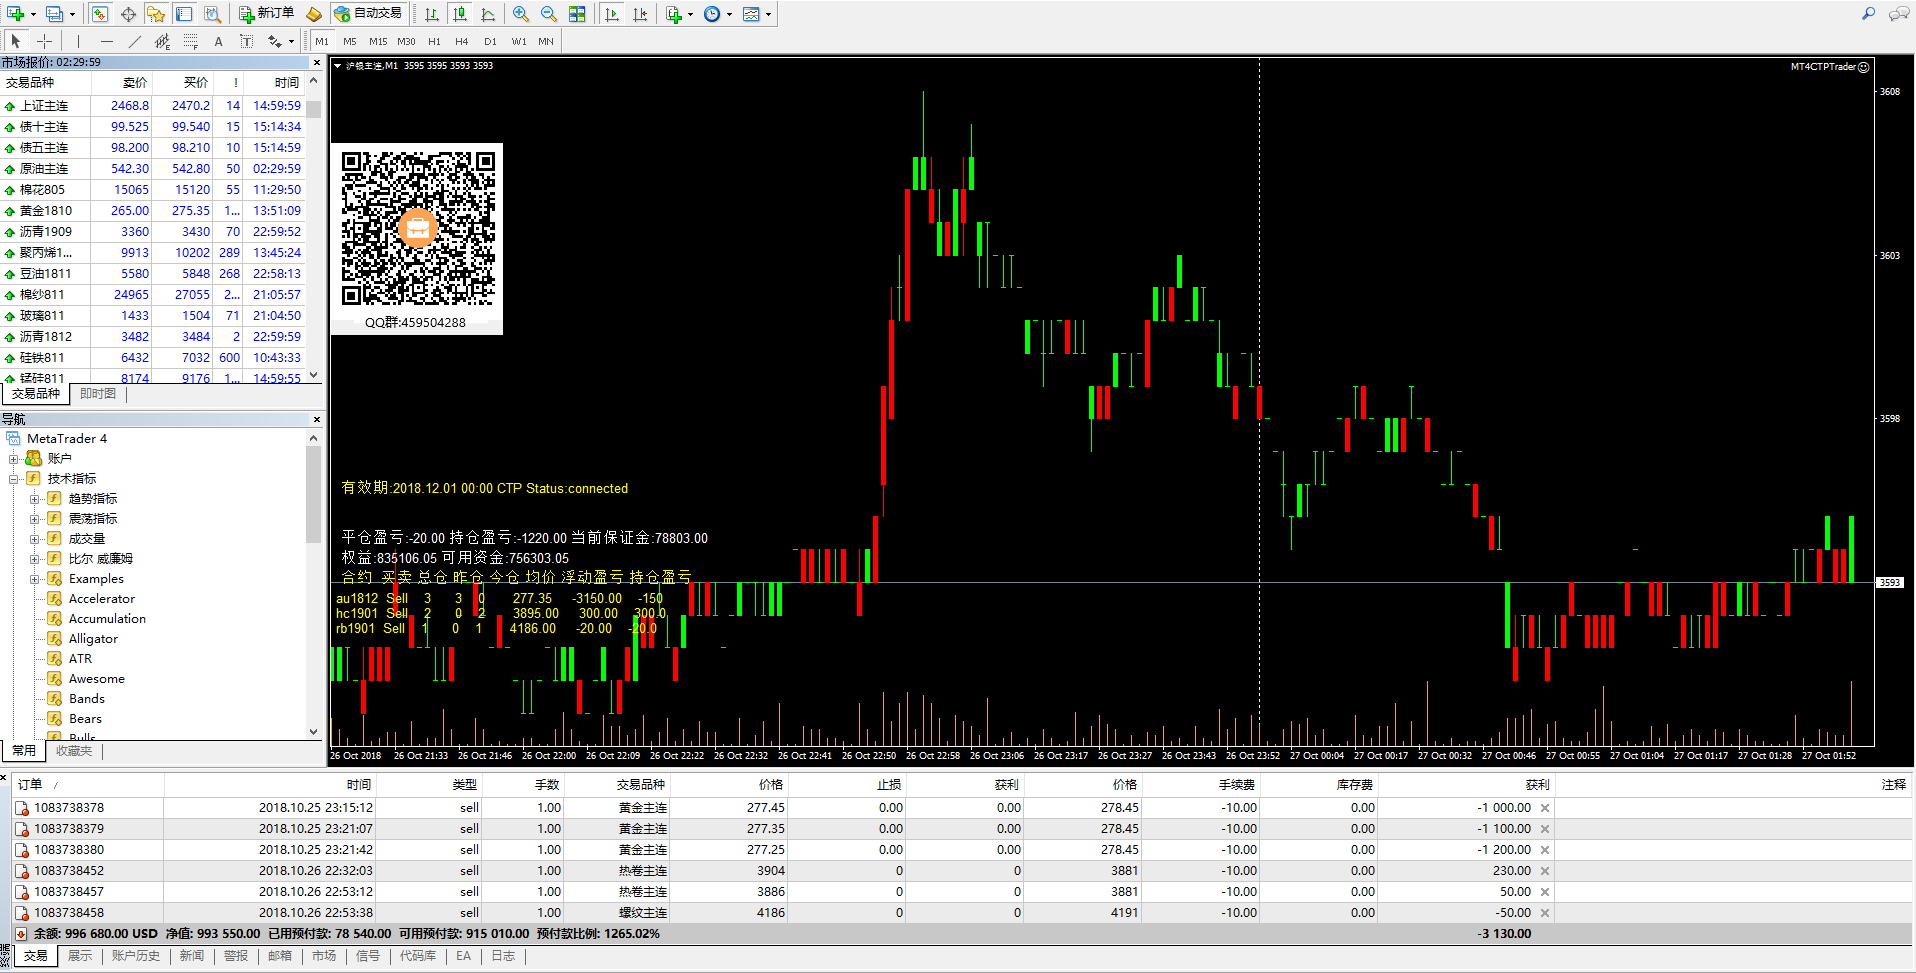Click the 新订单 new order button
Image resolution: width=1916 pixels, height=973 pixels.
click(266, 14)
